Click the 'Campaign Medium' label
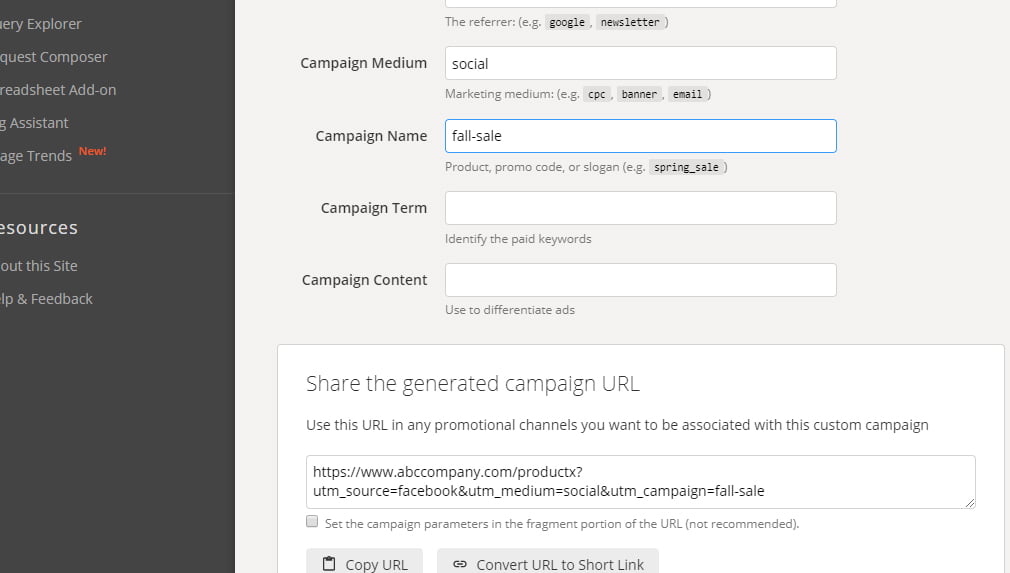1010x573 pixels. [363, 63]
